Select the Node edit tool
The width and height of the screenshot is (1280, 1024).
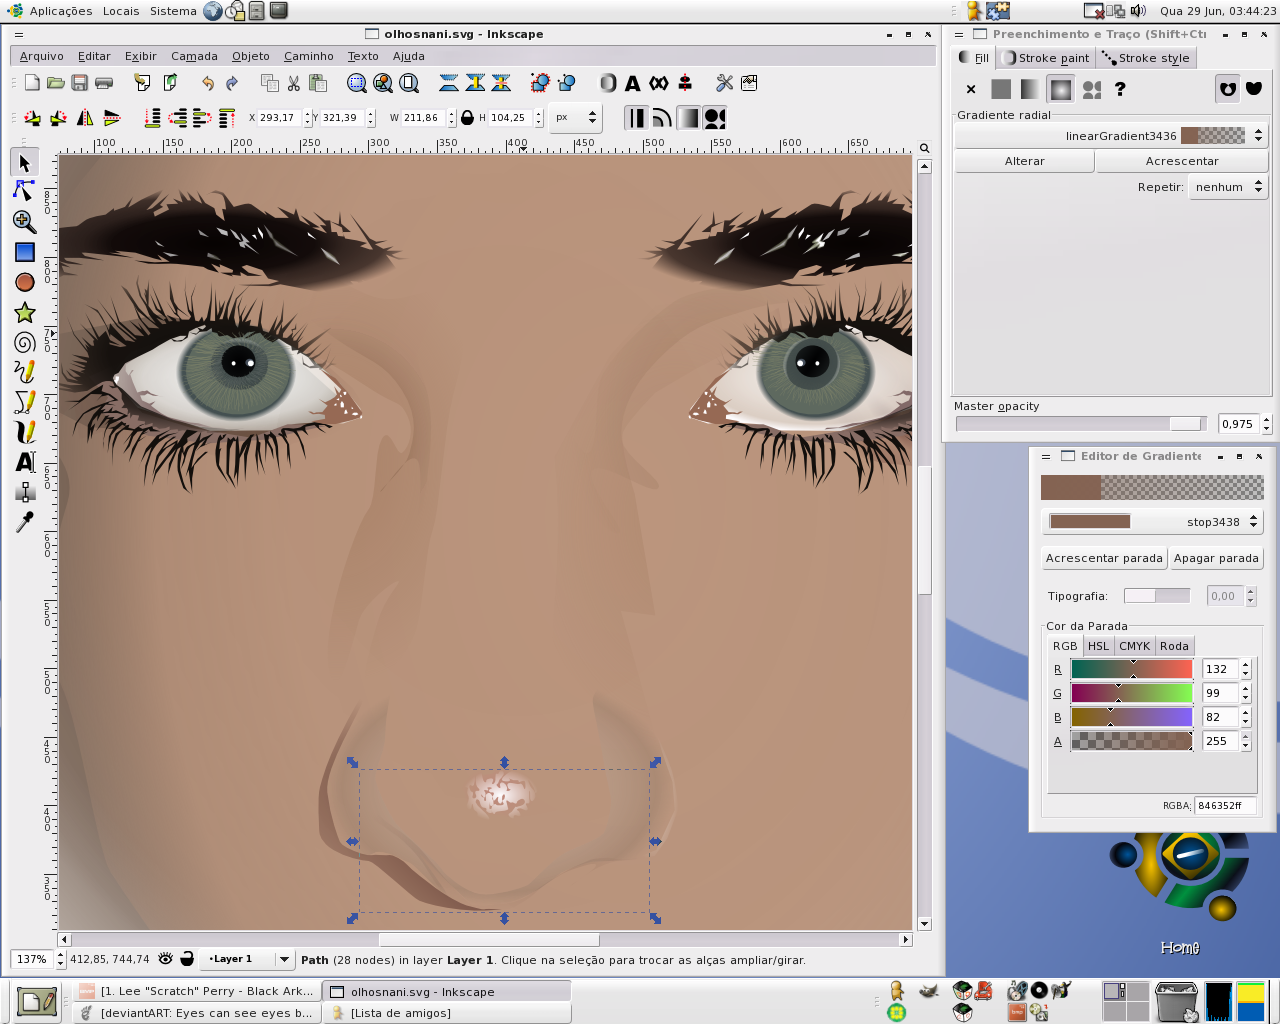[x=25, y=191]
